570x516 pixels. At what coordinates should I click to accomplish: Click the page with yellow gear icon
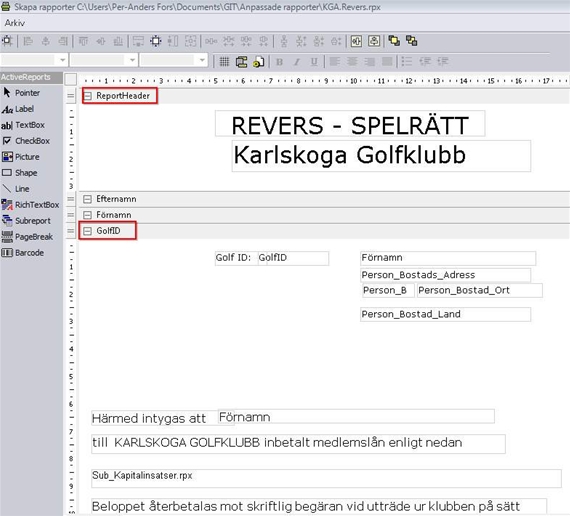click(259, 62)
